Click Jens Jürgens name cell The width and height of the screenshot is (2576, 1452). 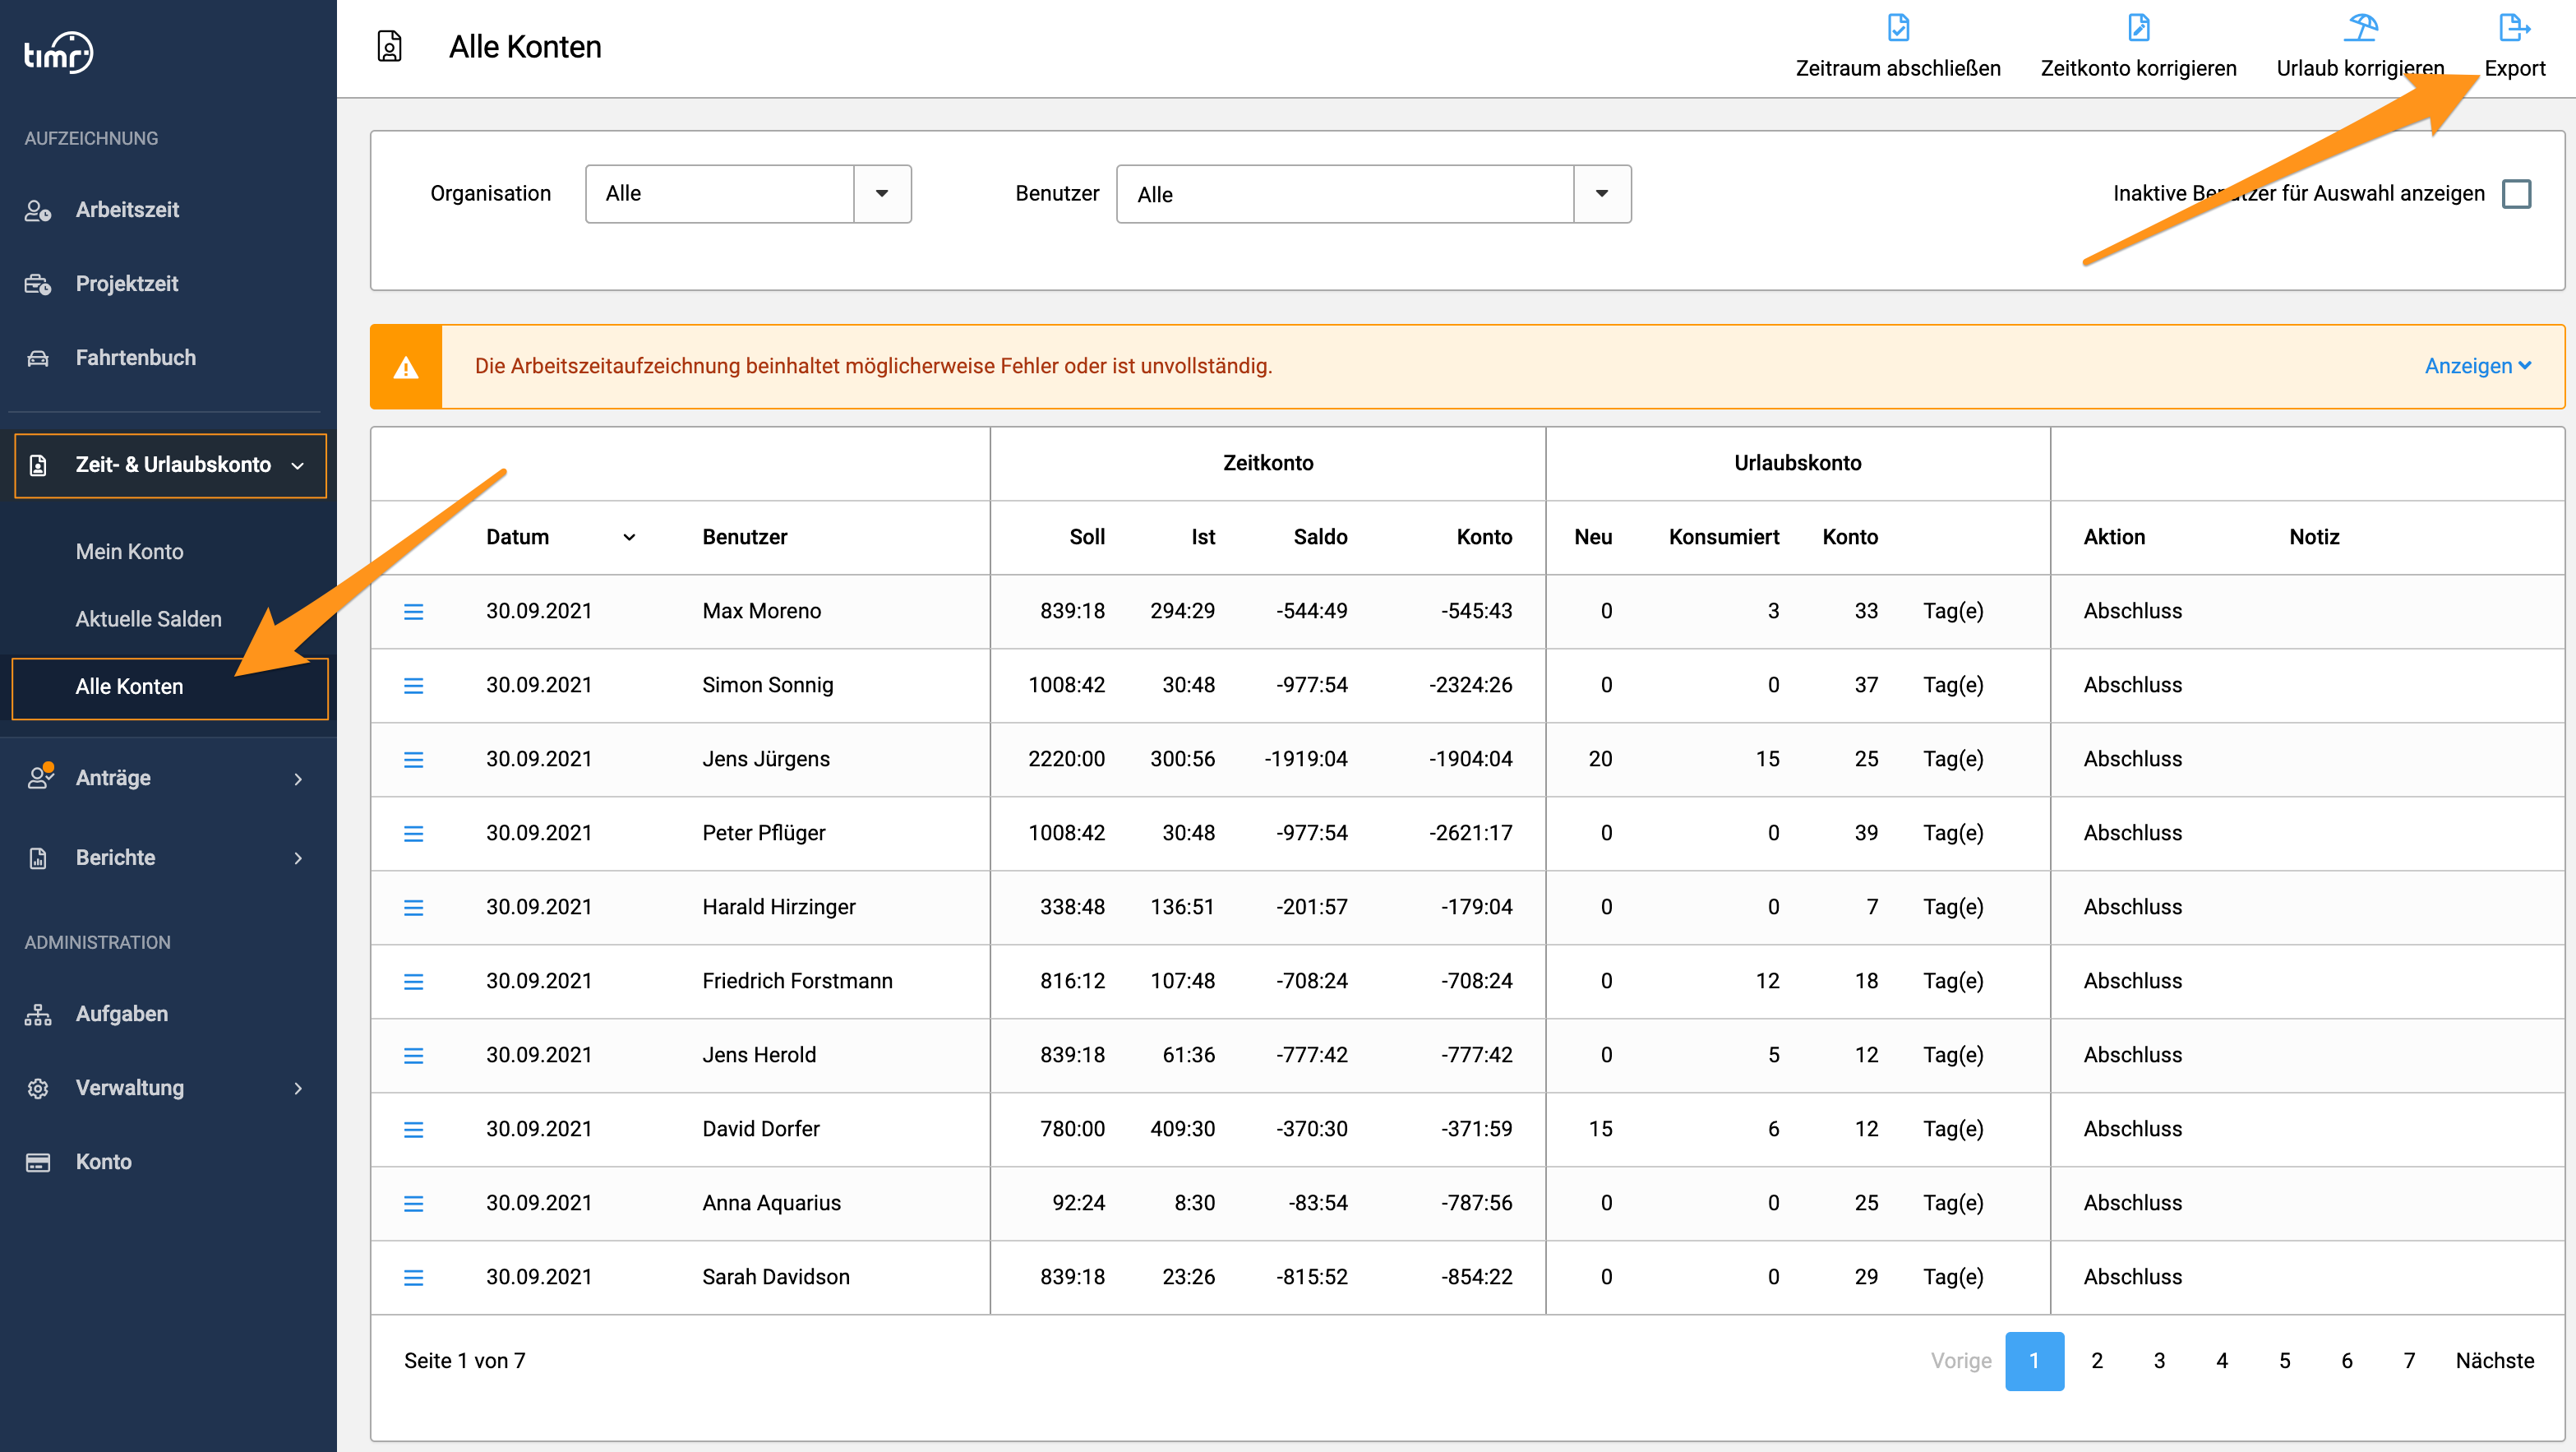click(x=766, y=759)
